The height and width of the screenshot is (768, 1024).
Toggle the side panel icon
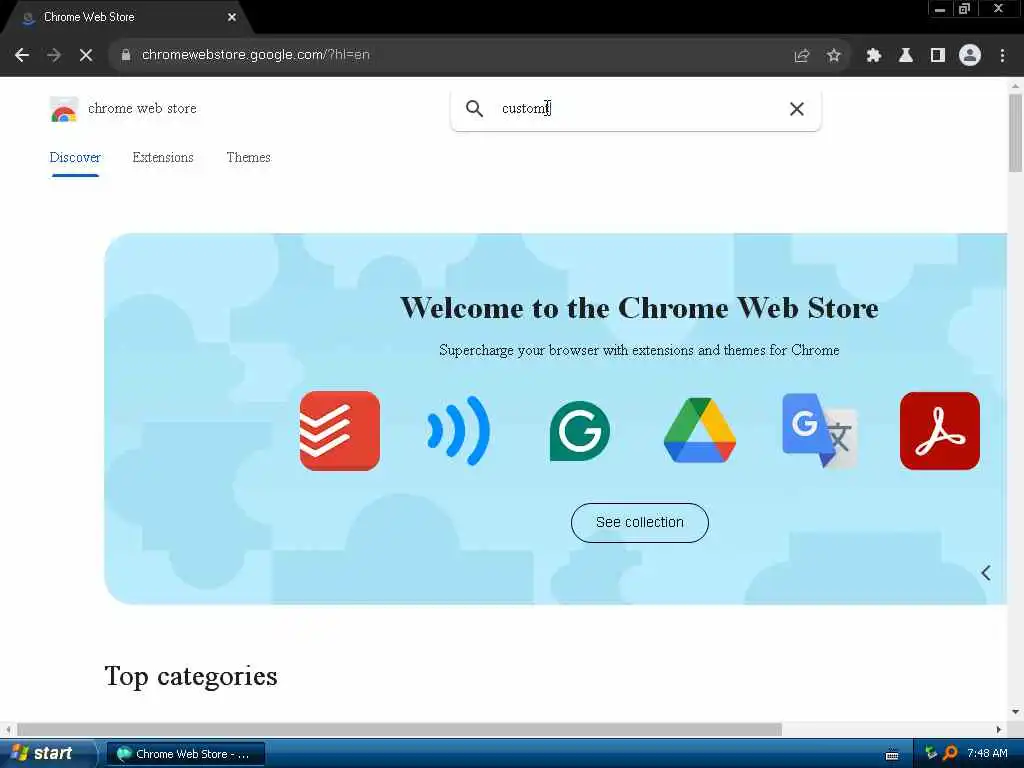(x=938, y=56)
